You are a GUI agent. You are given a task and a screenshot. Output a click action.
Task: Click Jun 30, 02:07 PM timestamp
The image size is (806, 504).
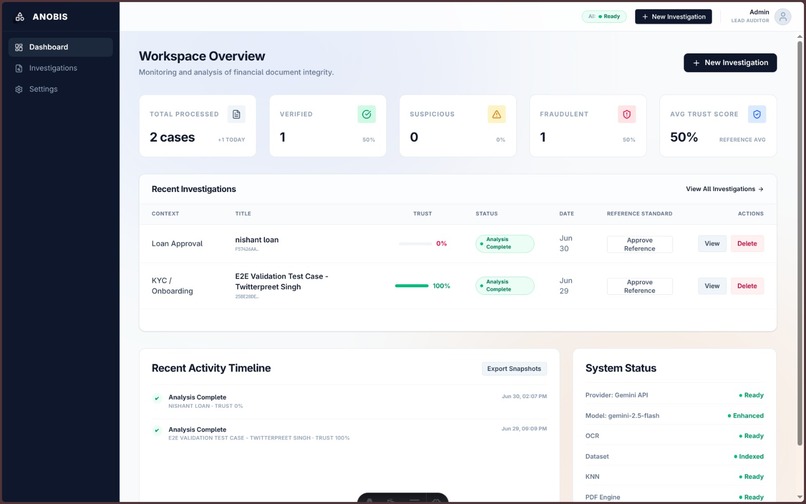tap(524, 397)
